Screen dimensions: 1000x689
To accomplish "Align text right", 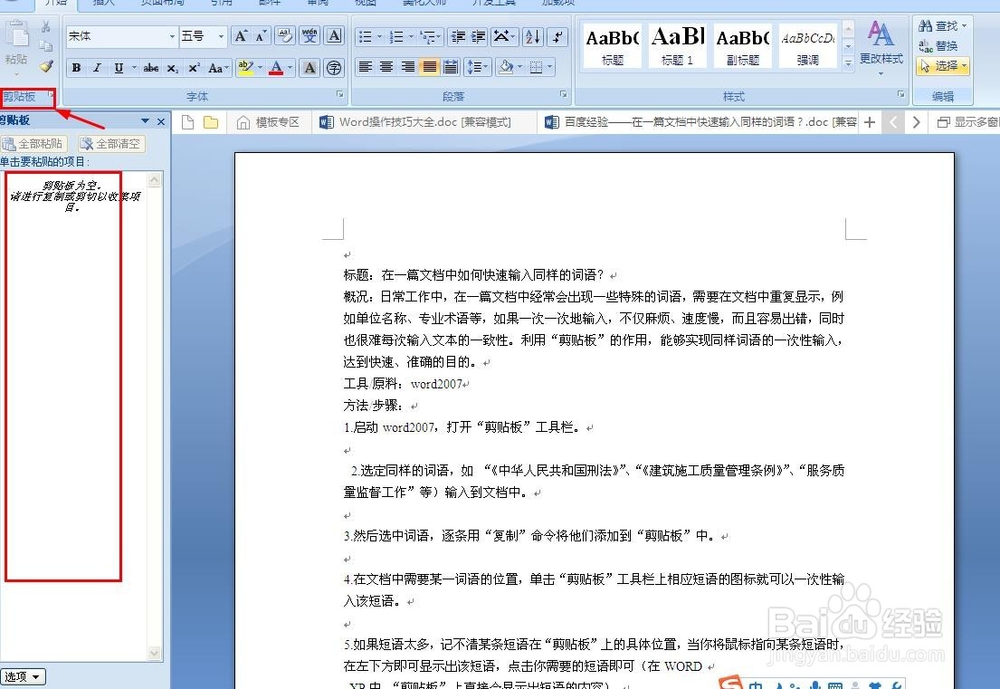I will click(x=408, y=67).
